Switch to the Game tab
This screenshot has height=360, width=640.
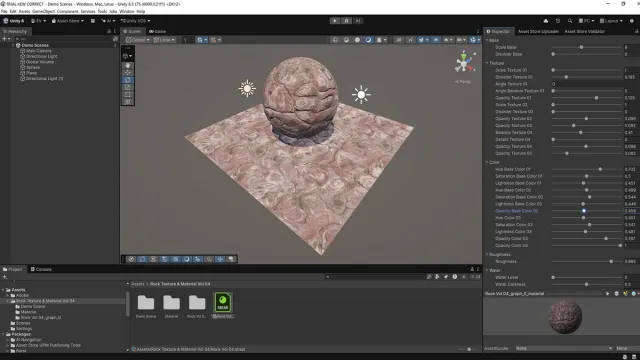click(158, 31)
